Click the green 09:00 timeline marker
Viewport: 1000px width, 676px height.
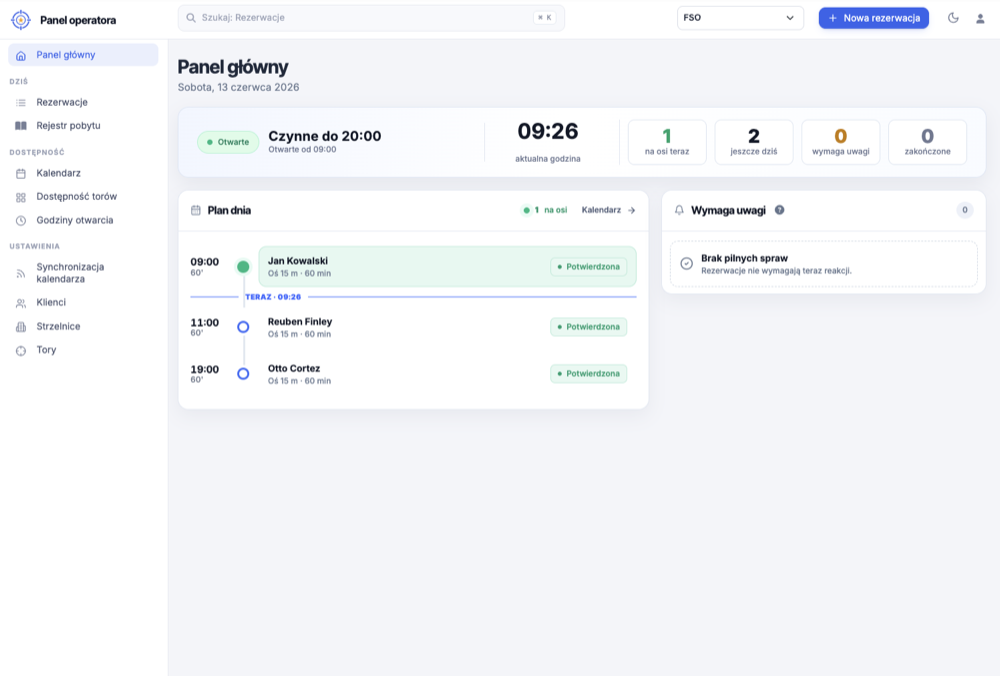click(x=243, y=267)
